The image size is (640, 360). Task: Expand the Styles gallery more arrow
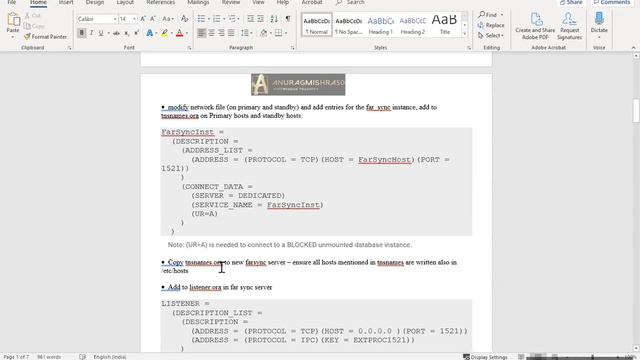click(464, 34)
